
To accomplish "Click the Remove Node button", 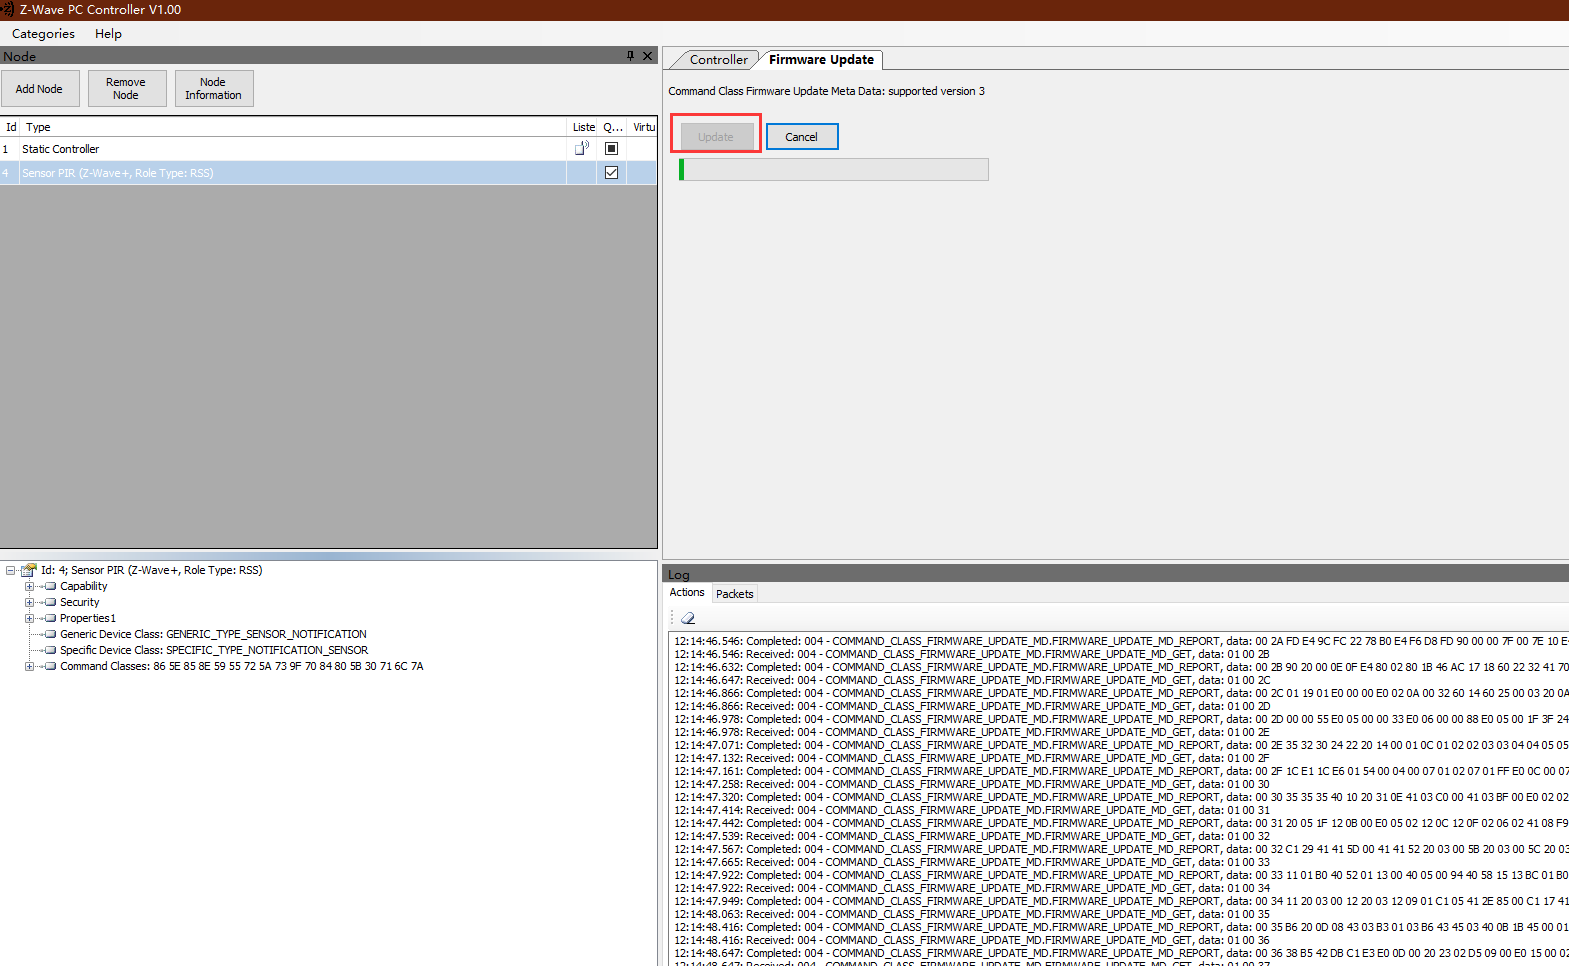I will (x=126, y=89).
